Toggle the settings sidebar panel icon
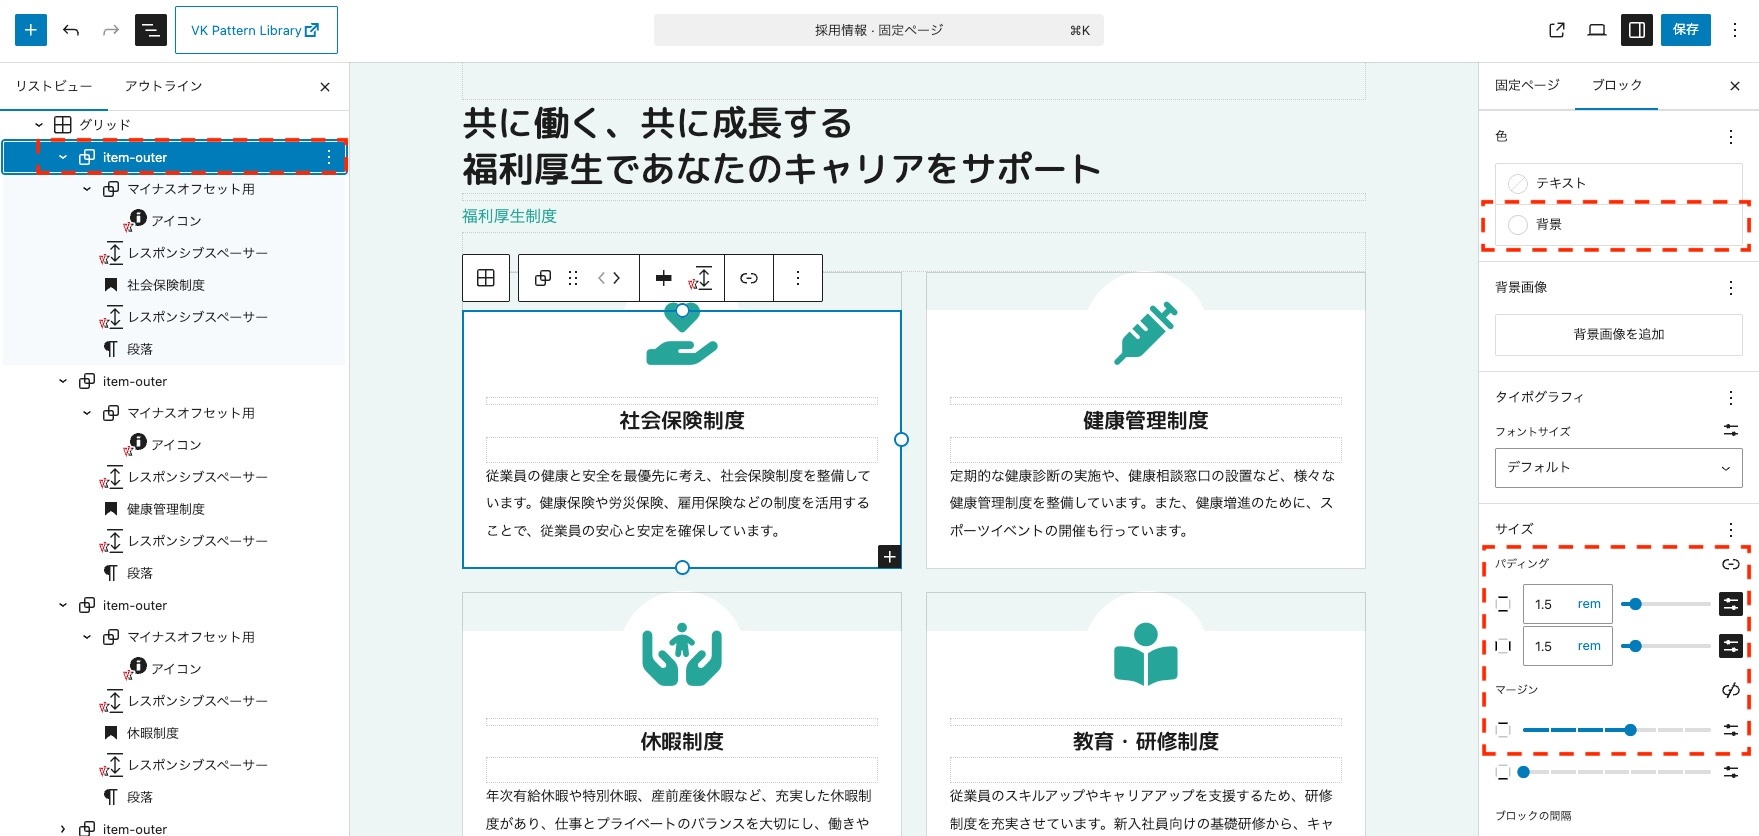 point(1637,30)
